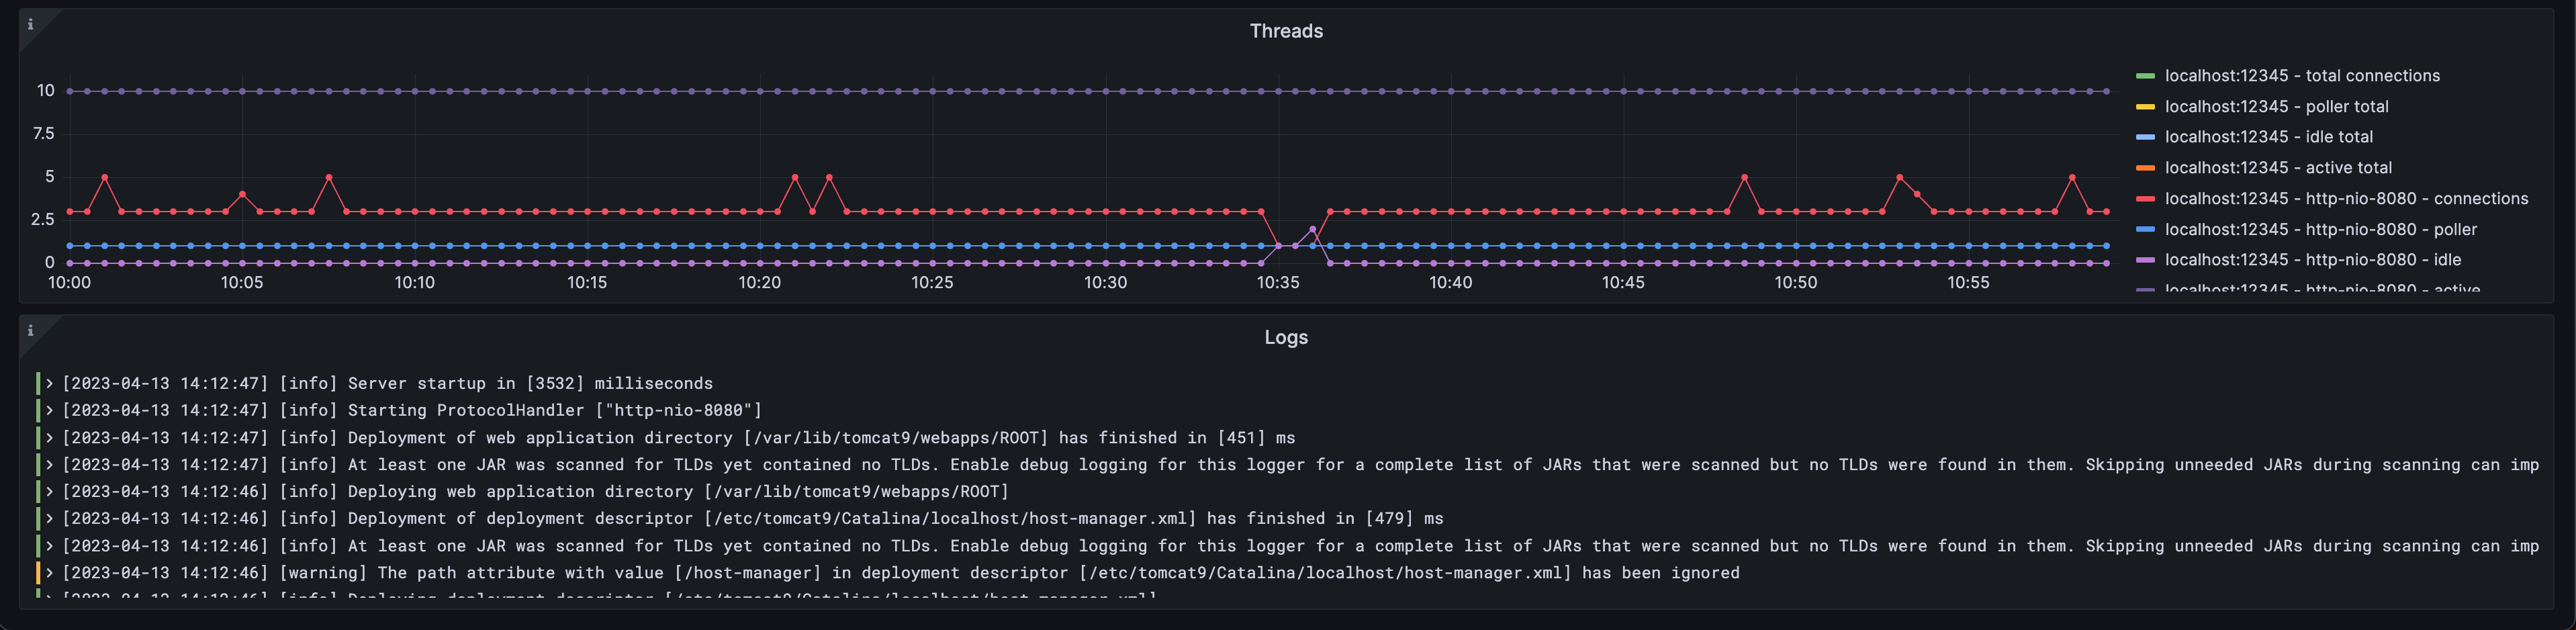Open the Threads panel title menu
2576x630 pixels.
point(1286,31)
